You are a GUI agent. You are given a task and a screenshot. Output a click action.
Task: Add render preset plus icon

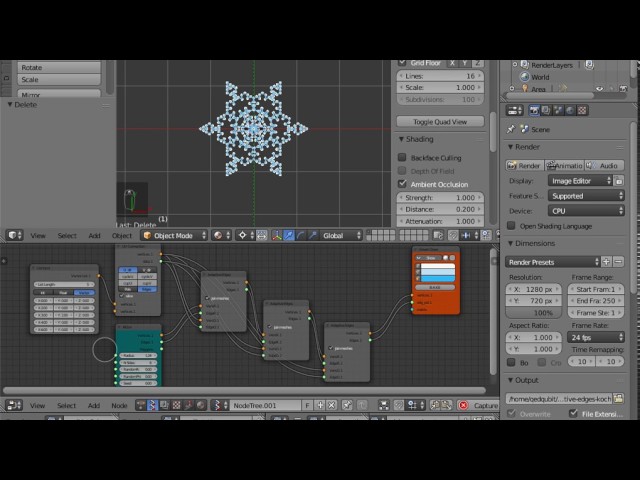pos(606,262)
